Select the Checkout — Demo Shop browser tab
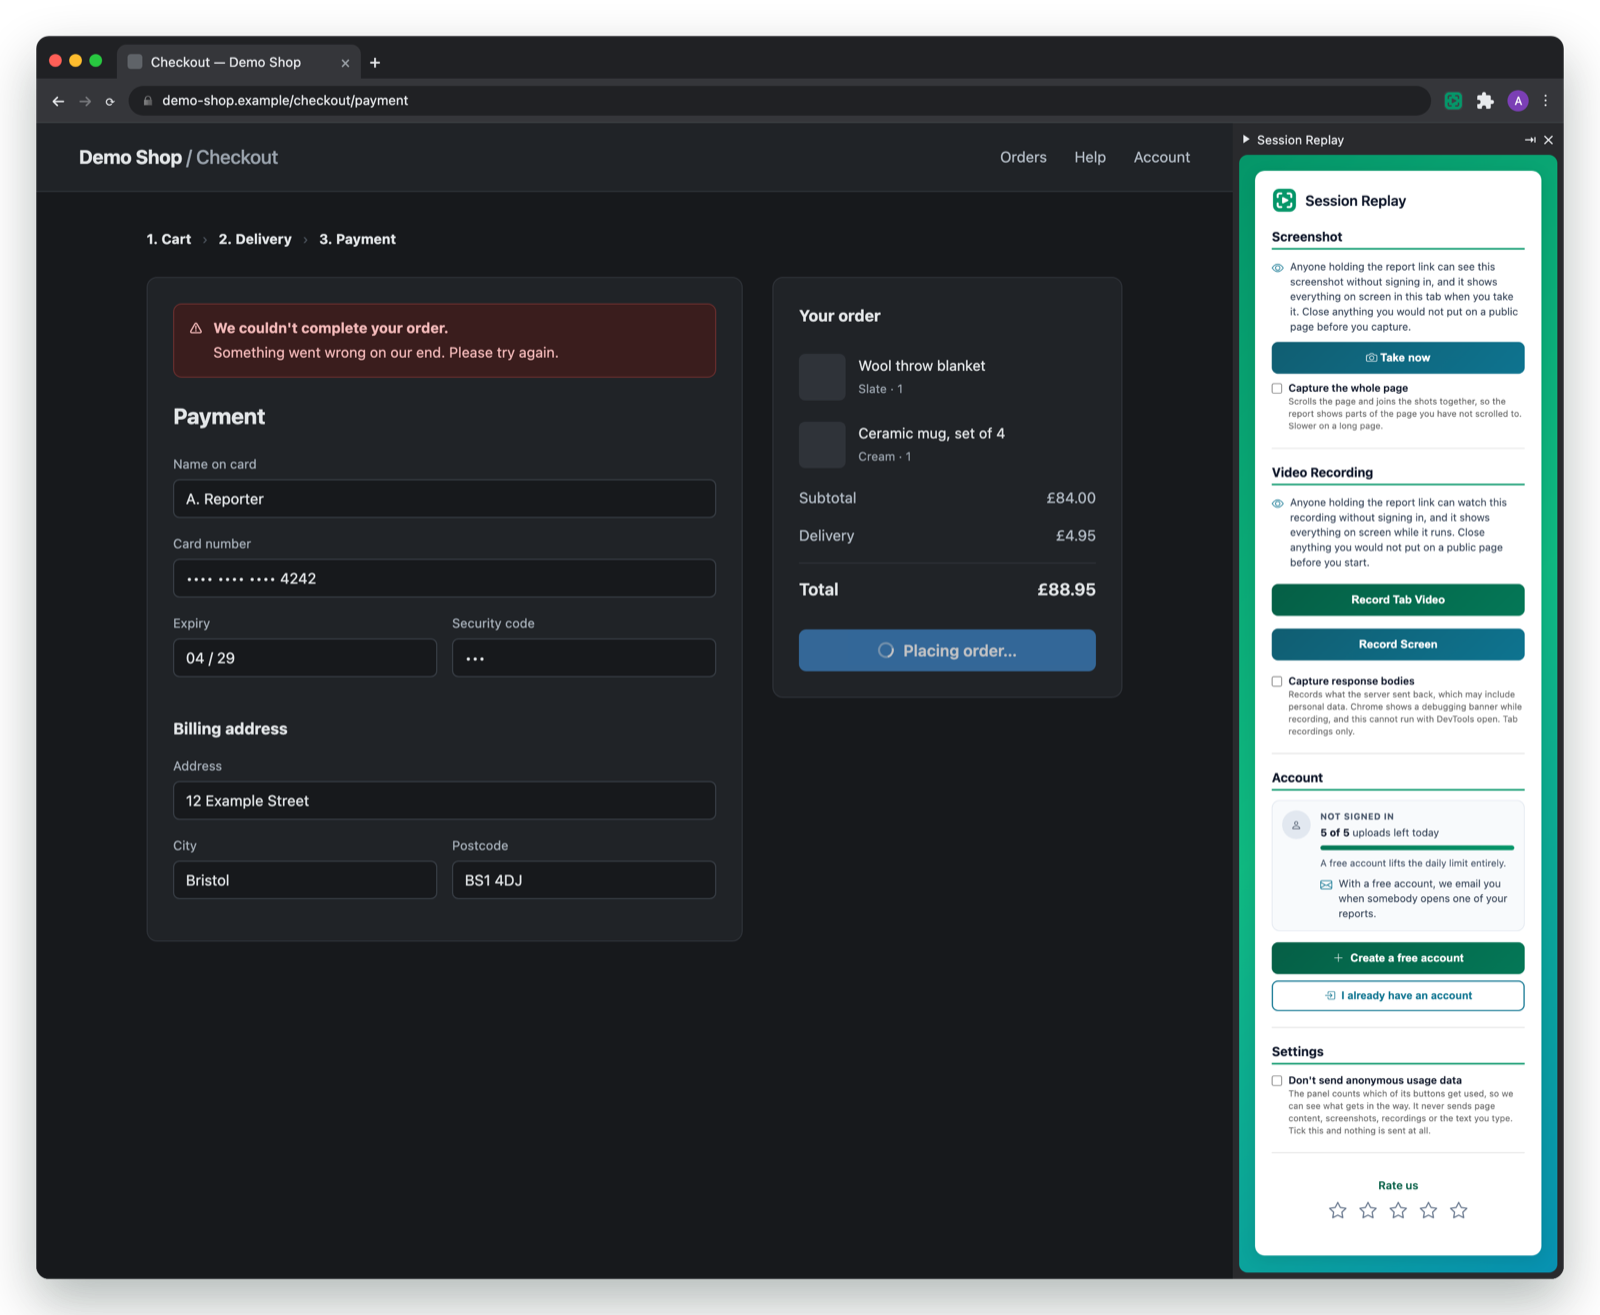Viewport: 1600px width, 1315px height. pyautogui.click(x=239, y=62)
